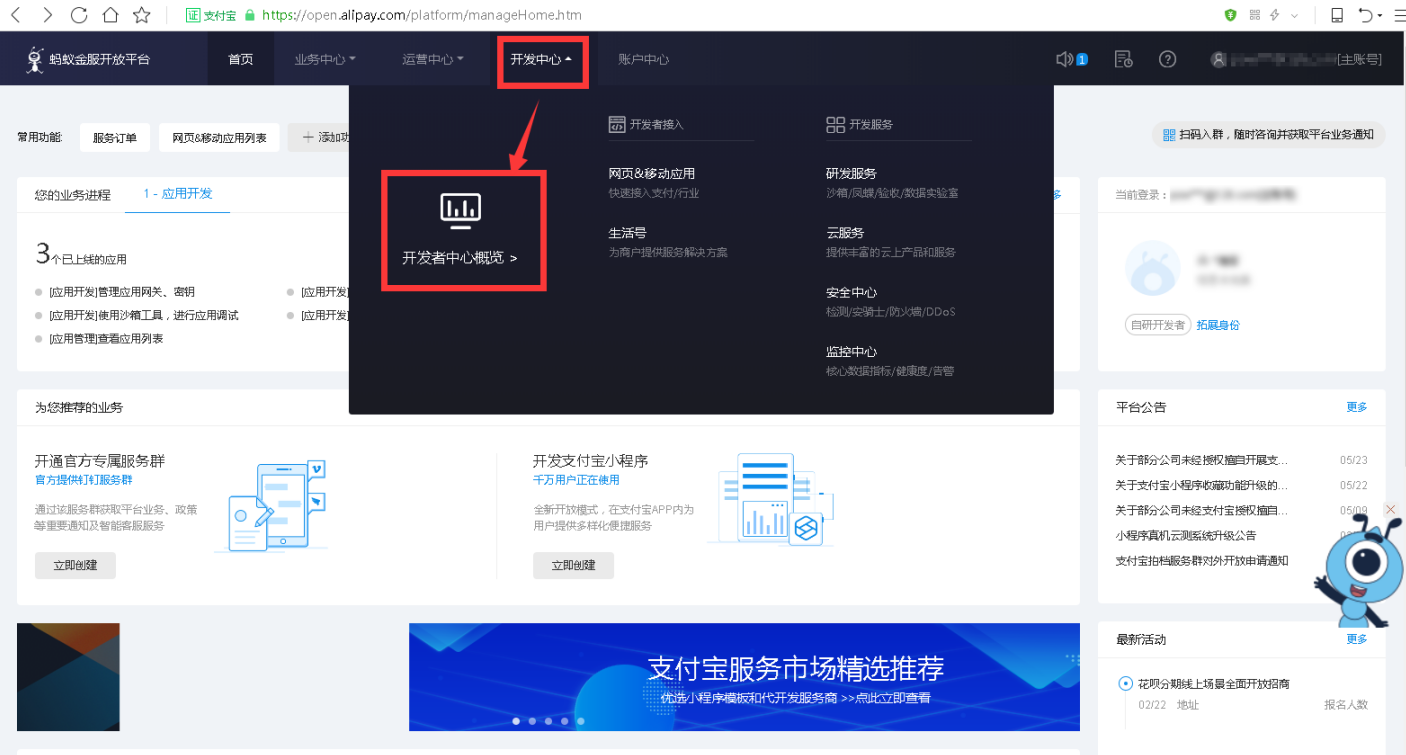Image resolution: width=1406 pixels, height=755 pixels.
Task: Switch to the 1 - 应用开发 tab
Action: 178,193
